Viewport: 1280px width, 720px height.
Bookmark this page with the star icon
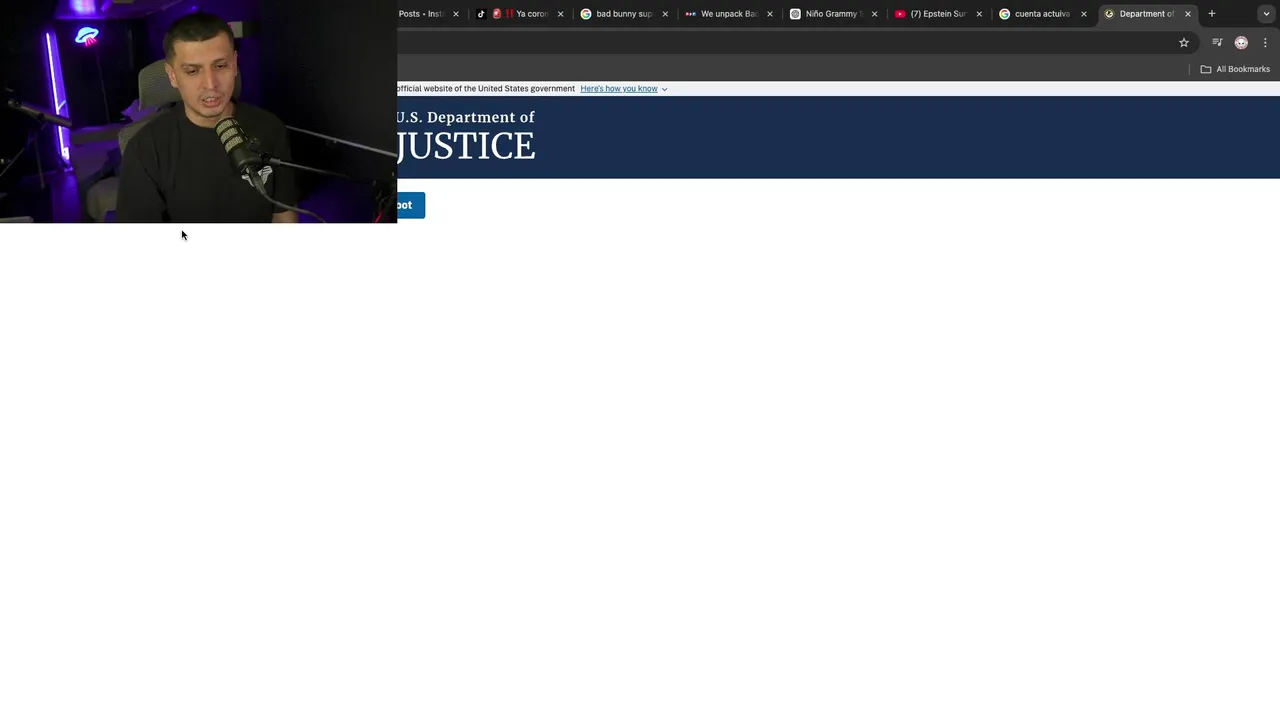click(x=1184, y=42)
